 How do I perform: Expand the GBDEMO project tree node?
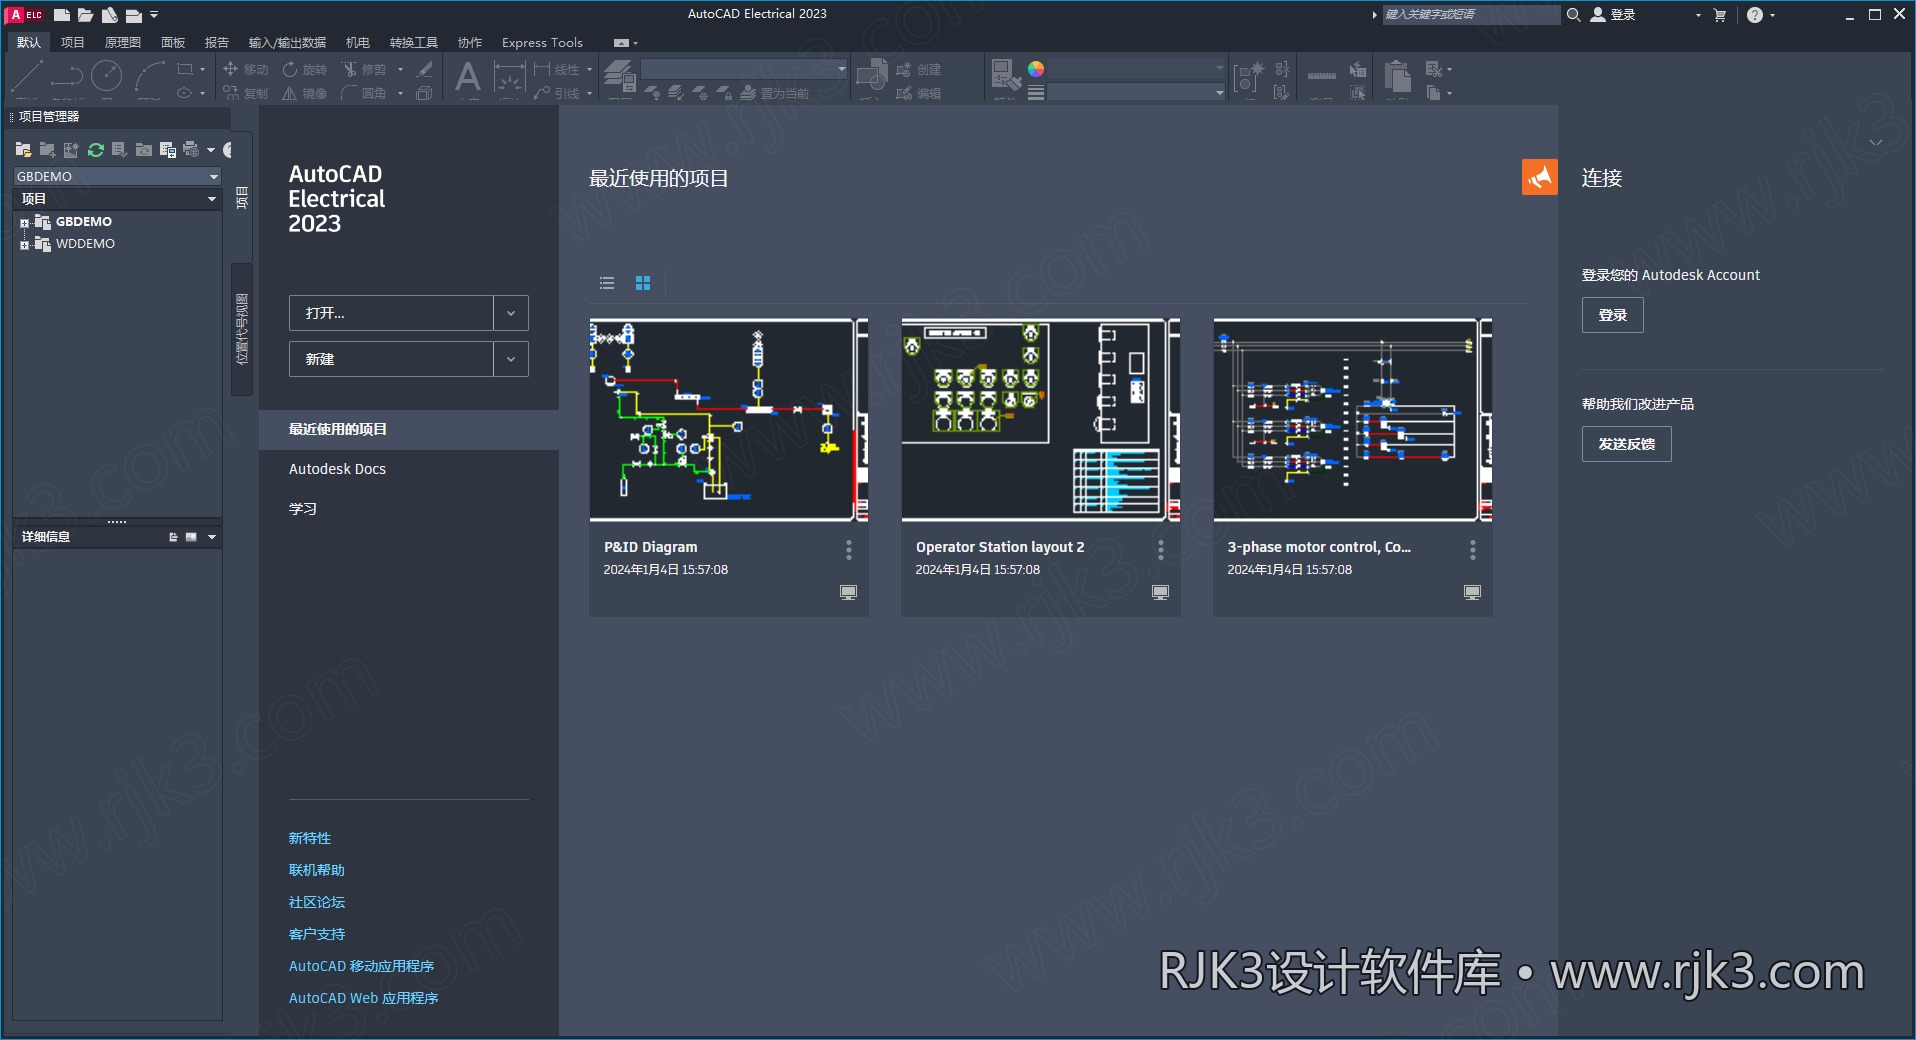point(24,223)
